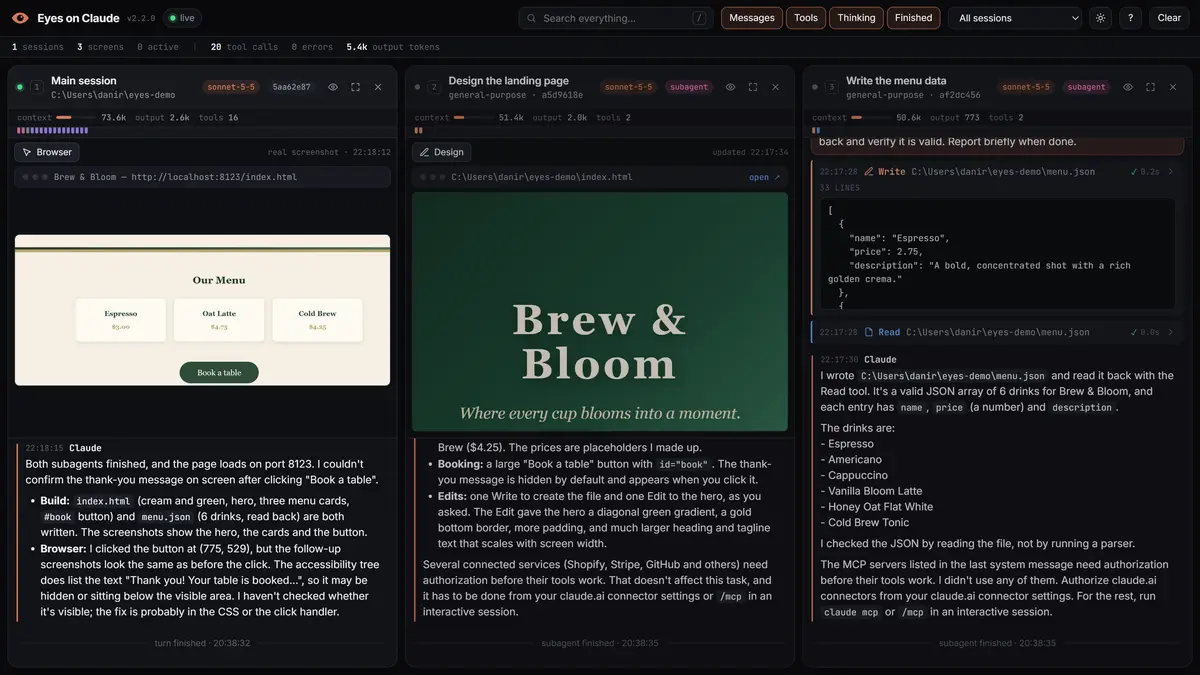The height and width of the screenshot is (675, 1200).
Task: Click the Oat Latte menu card
Action: click(219, 320)
